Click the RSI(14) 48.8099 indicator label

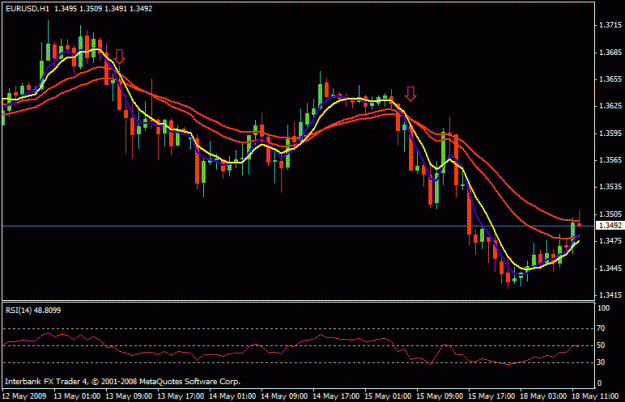coord(33,310)
